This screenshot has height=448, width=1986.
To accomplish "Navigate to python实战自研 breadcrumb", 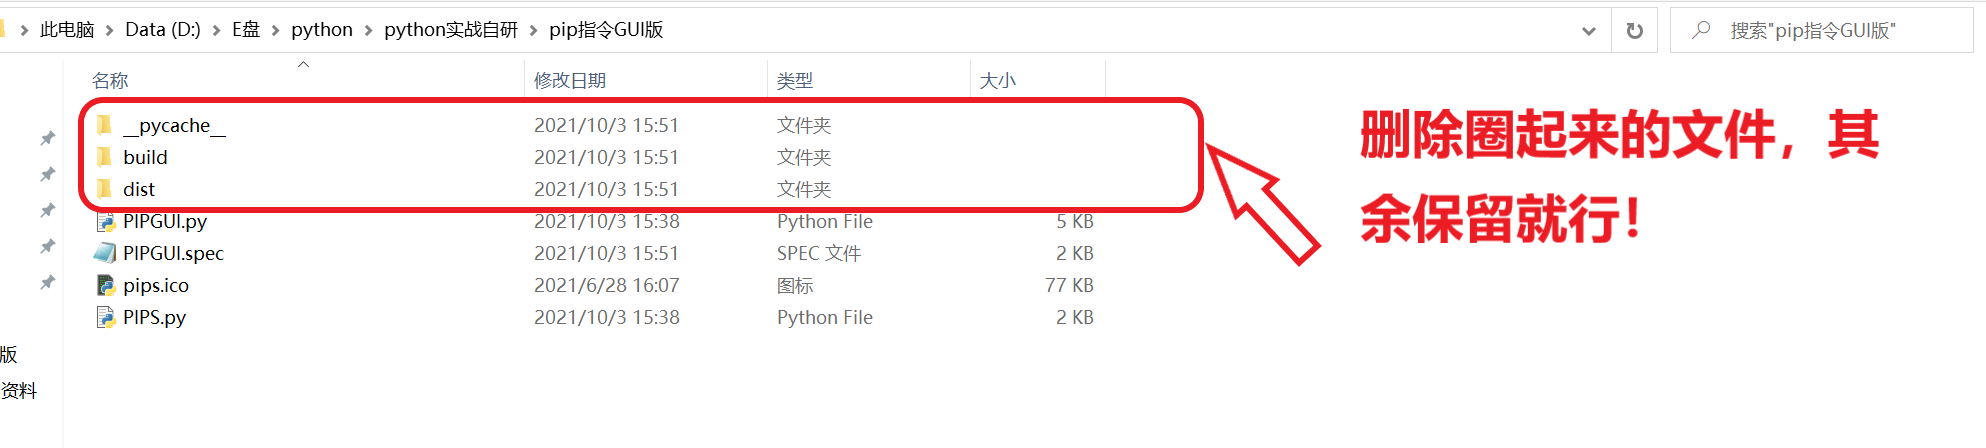I will (x=451, y=30).
